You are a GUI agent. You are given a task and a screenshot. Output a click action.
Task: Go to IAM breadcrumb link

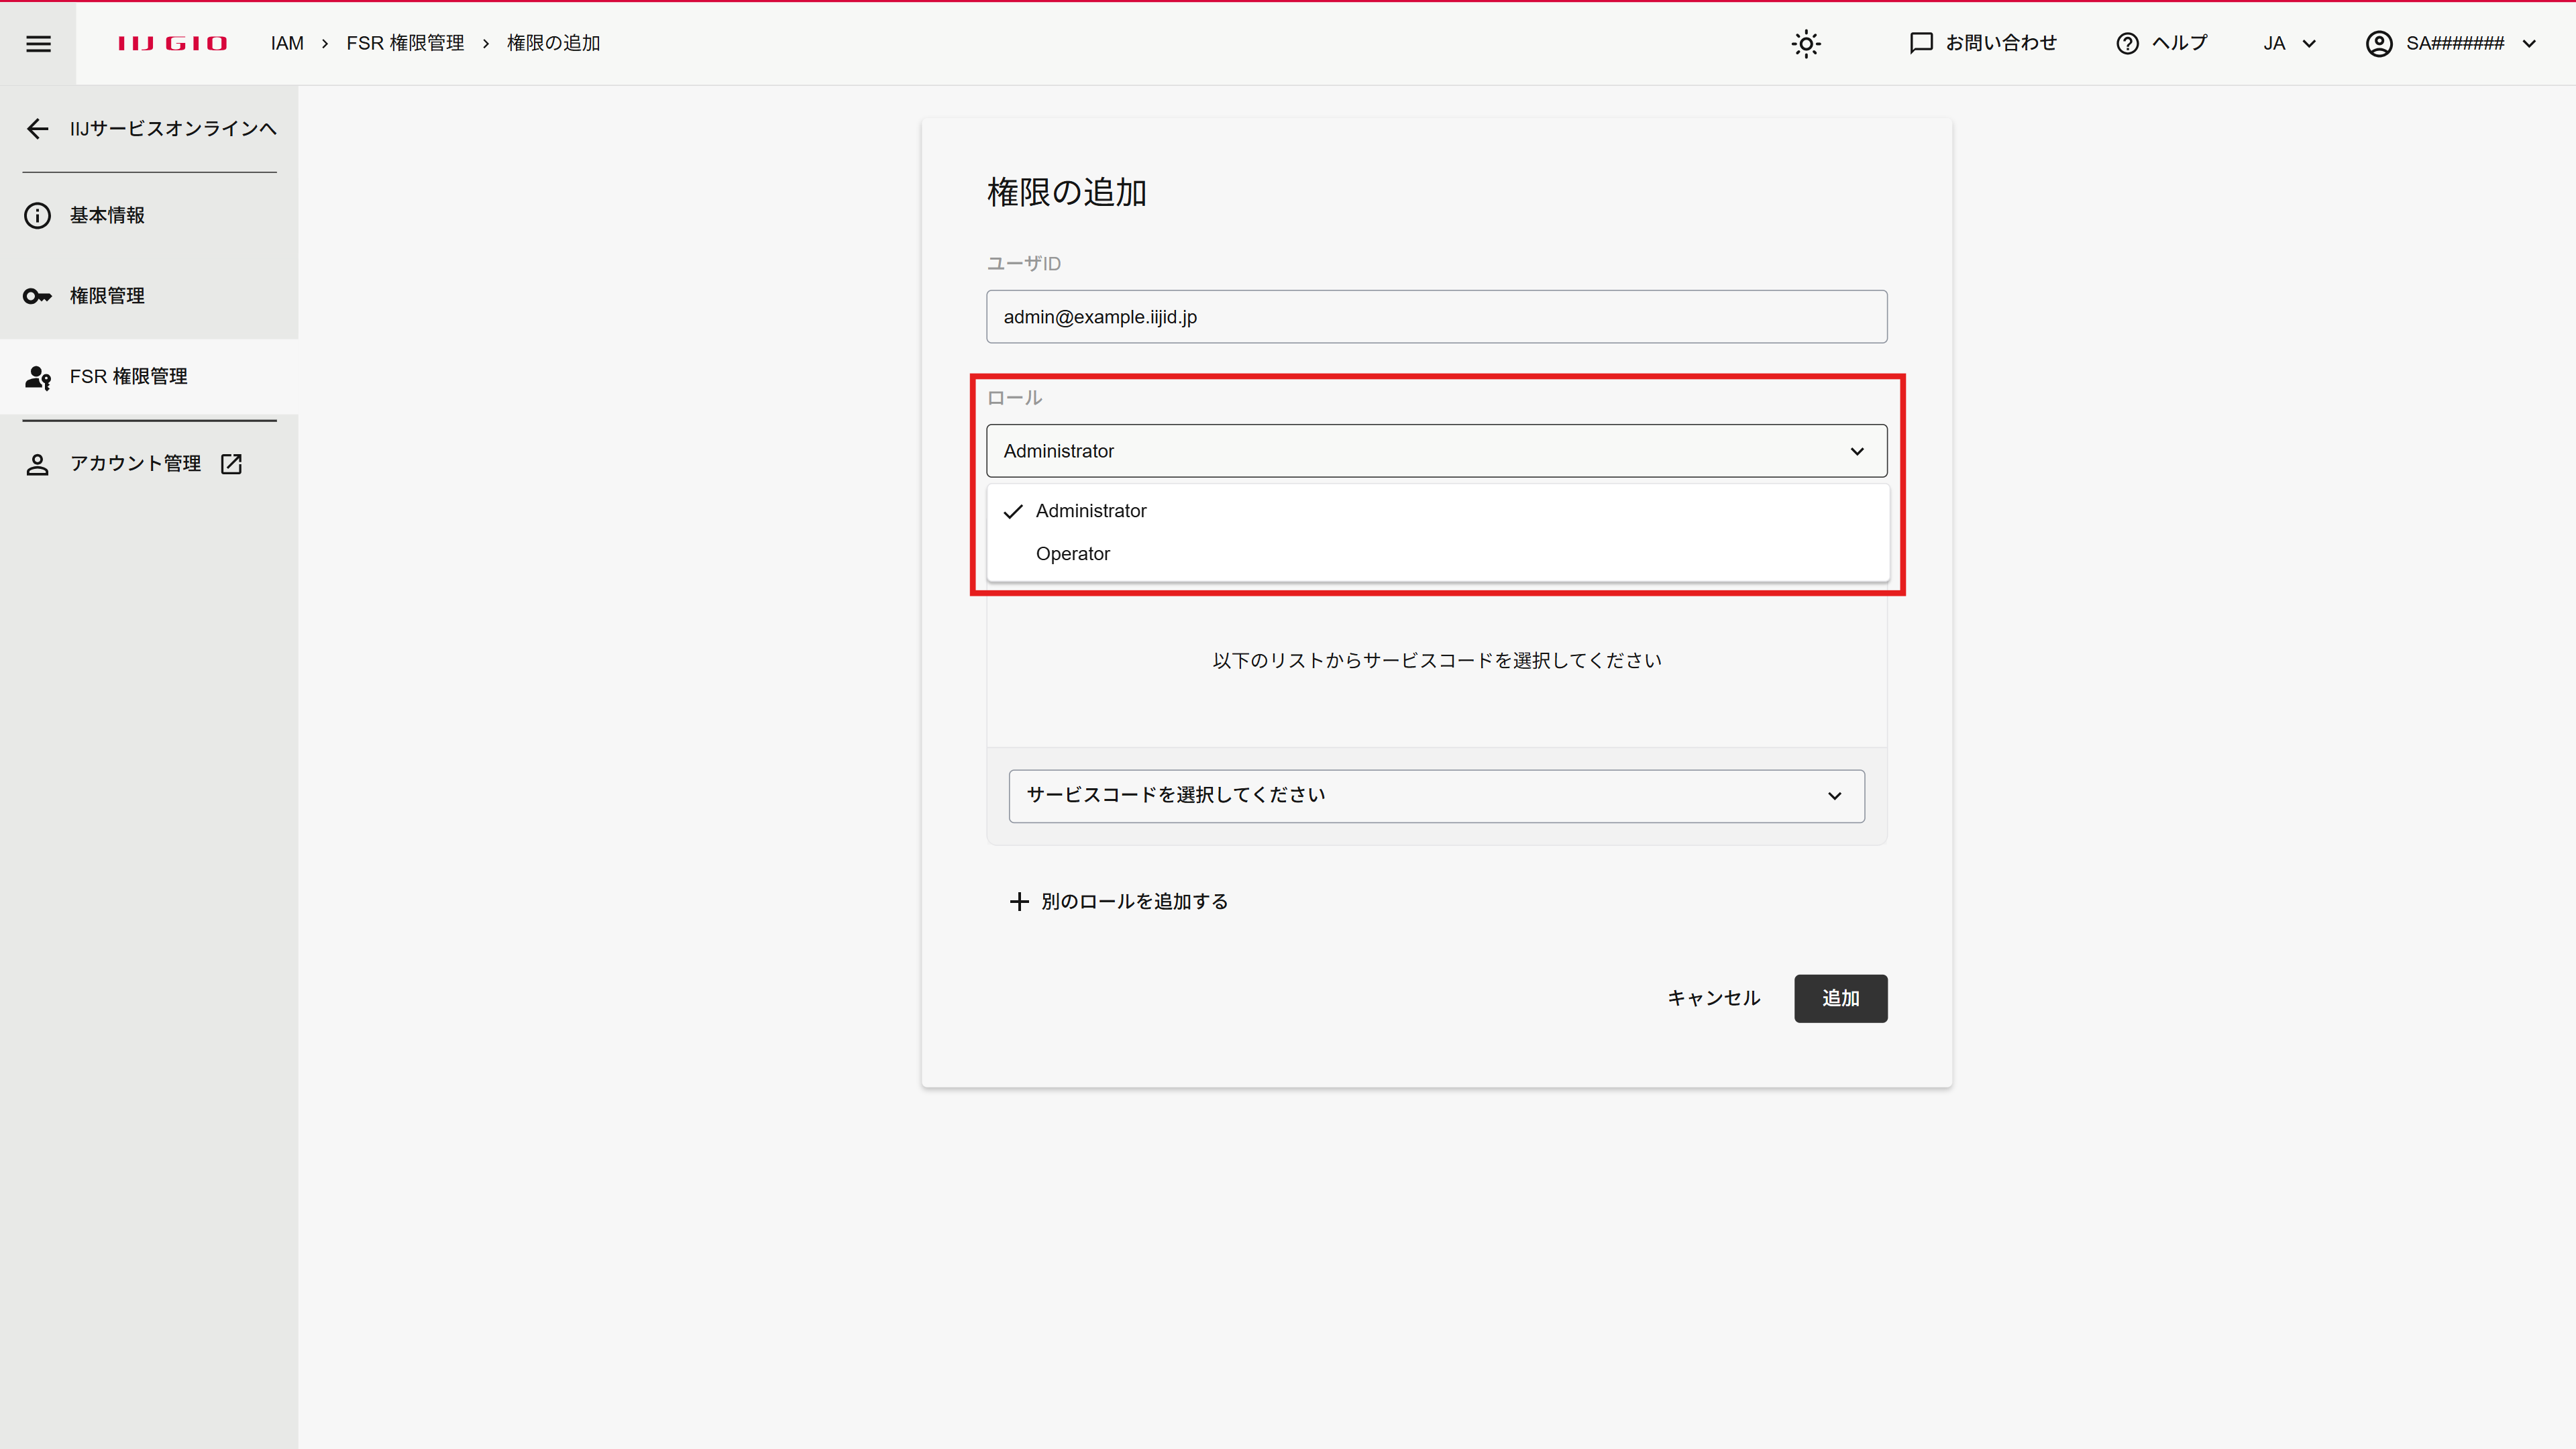287,43
